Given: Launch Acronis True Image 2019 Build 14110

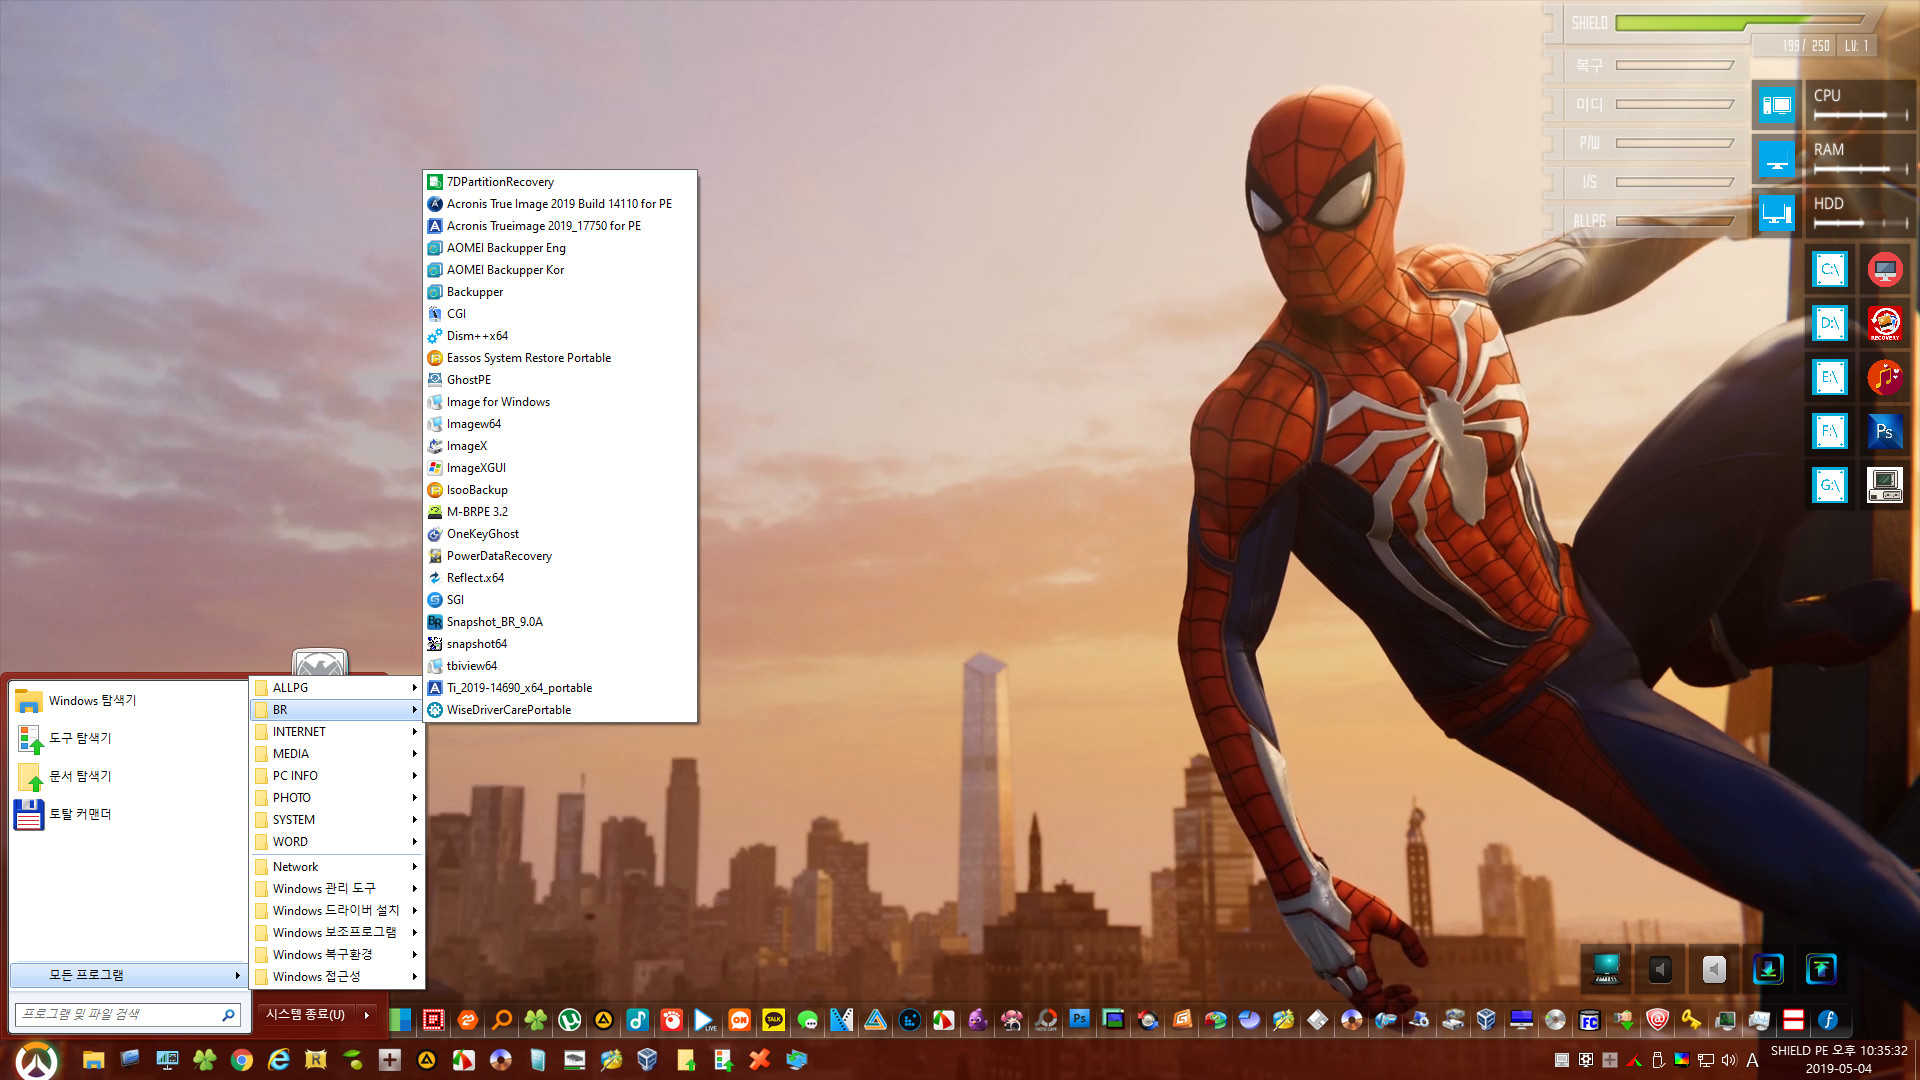Looking at the screenshot, I should [560, 203].
